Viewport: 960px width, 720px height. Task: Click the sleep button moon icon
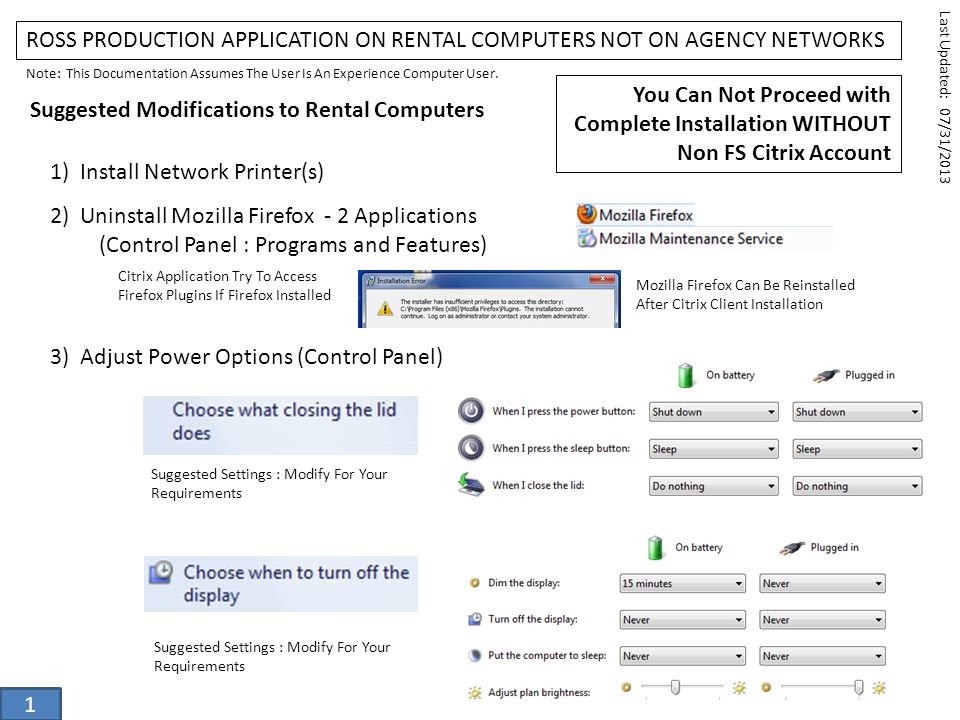tap(471, 448)
